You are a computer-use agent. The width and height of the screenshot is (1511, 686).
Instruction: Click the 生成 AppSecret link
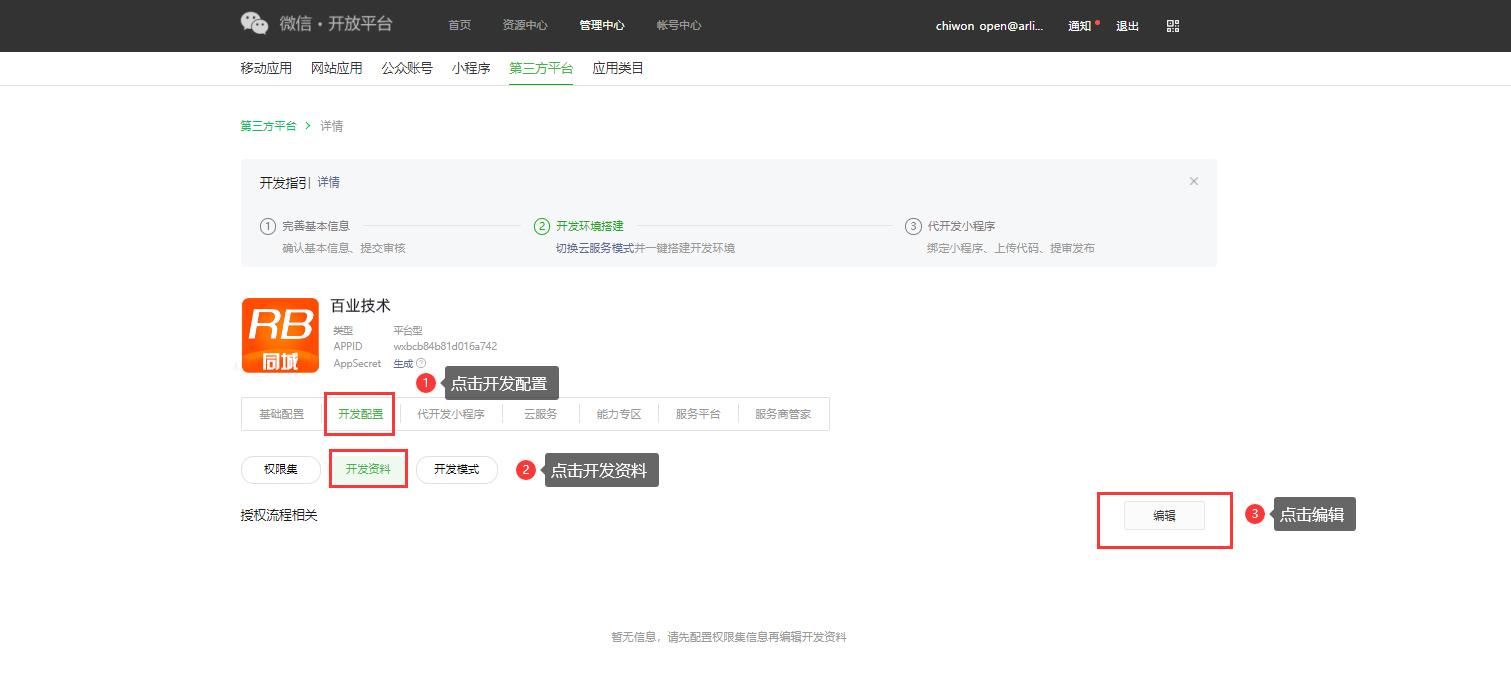(403, 363)
